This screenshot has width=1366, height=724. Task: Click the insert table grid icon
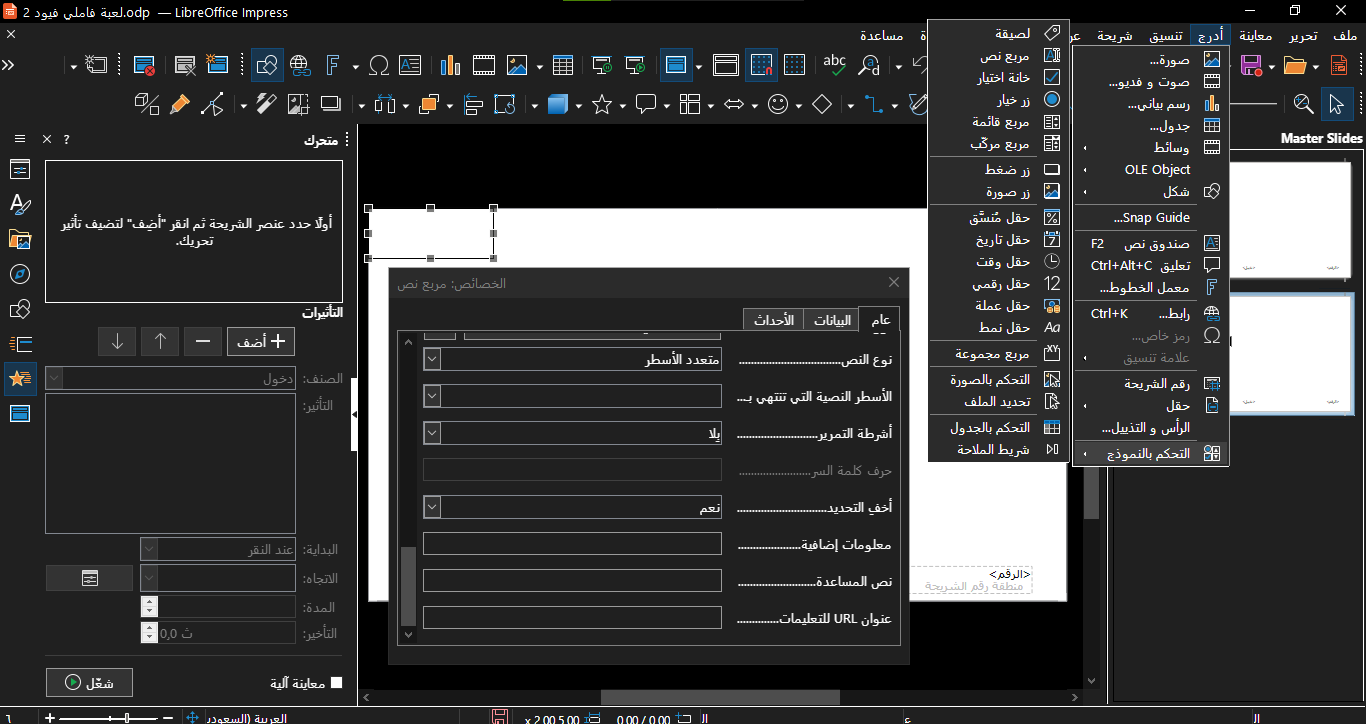click(563, 66)
